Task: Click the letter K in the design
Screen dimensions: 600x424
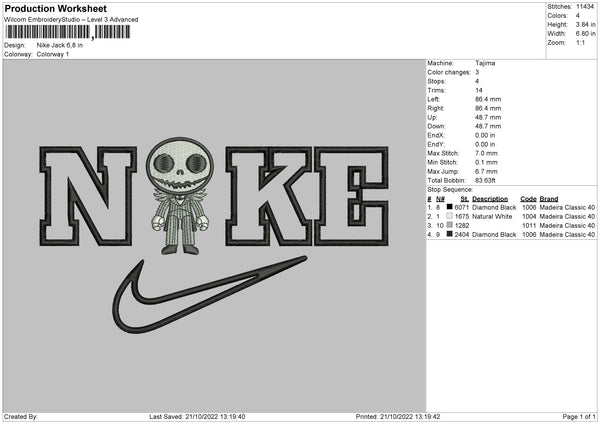Action: pyautogui.click(x=269, y=196)
